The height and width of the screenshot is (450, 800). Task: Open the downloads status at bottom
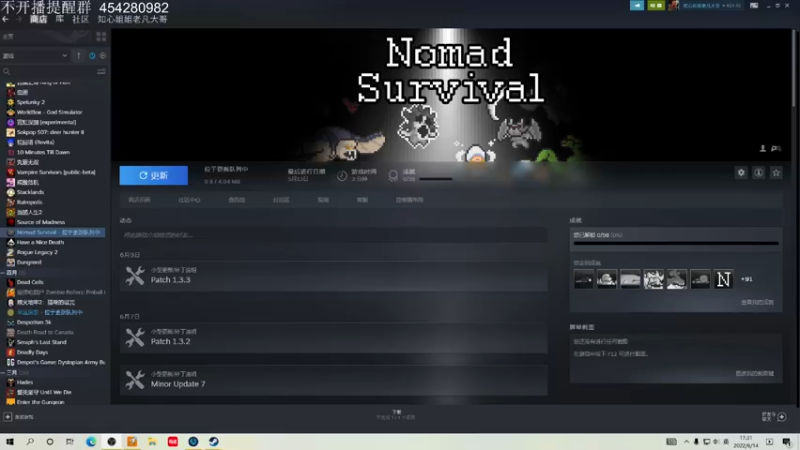click(396, 415)
